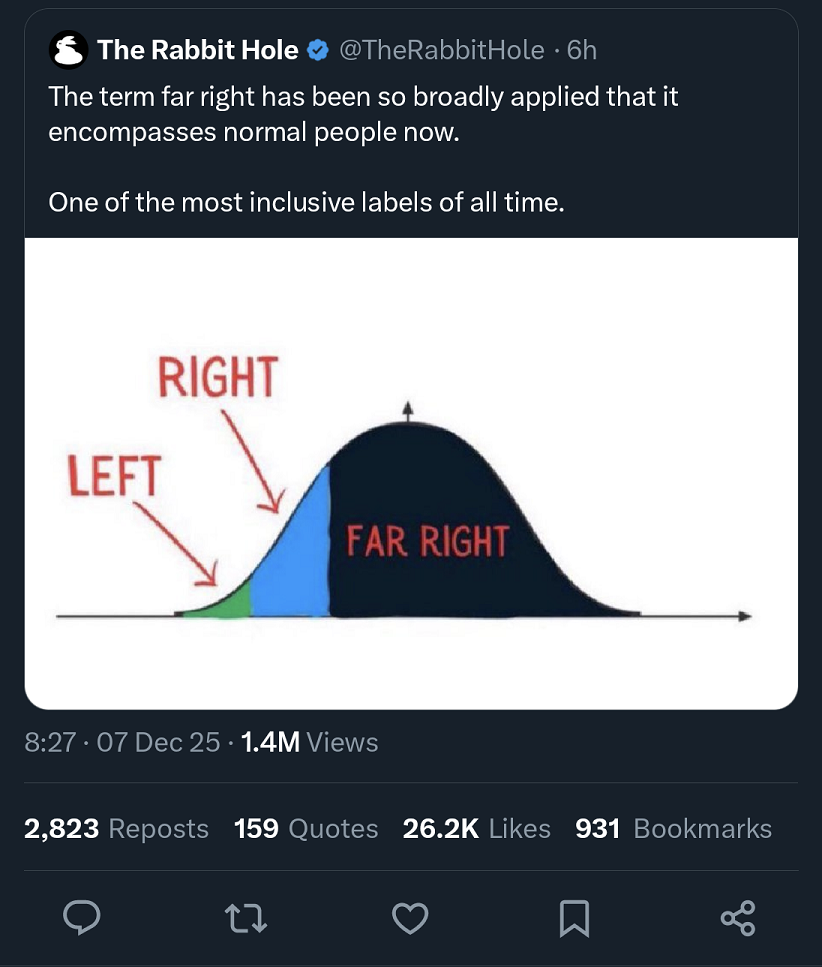
Task: Like the tweet with the heart icon
Action: tap(411, 918)
